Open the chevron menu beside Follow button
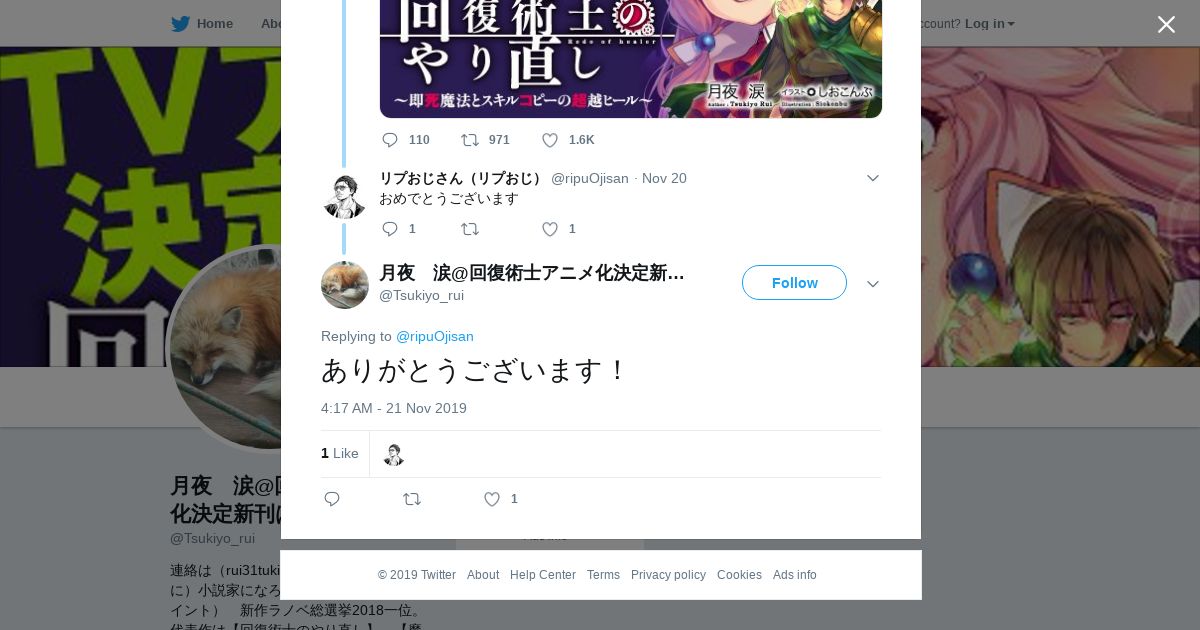 pos(872,284)
